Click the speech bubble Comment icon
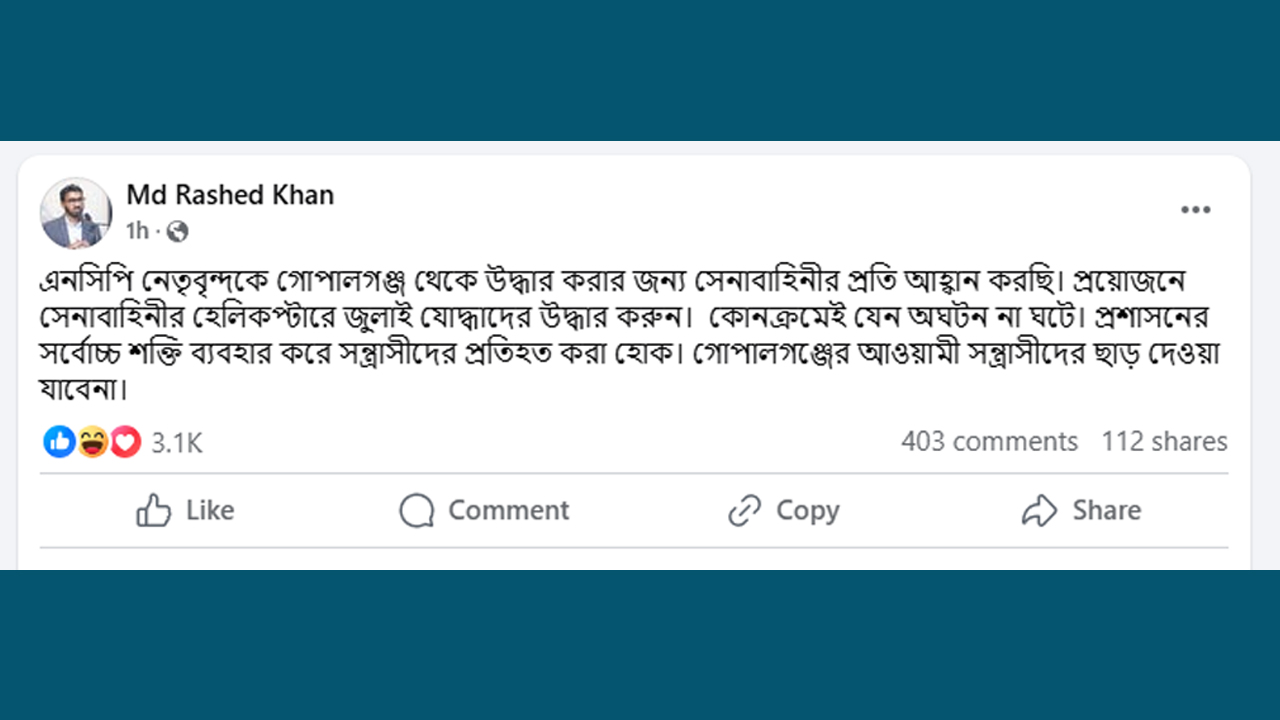The width and height of the screenshot is (1280, 720). pos(416,511)
